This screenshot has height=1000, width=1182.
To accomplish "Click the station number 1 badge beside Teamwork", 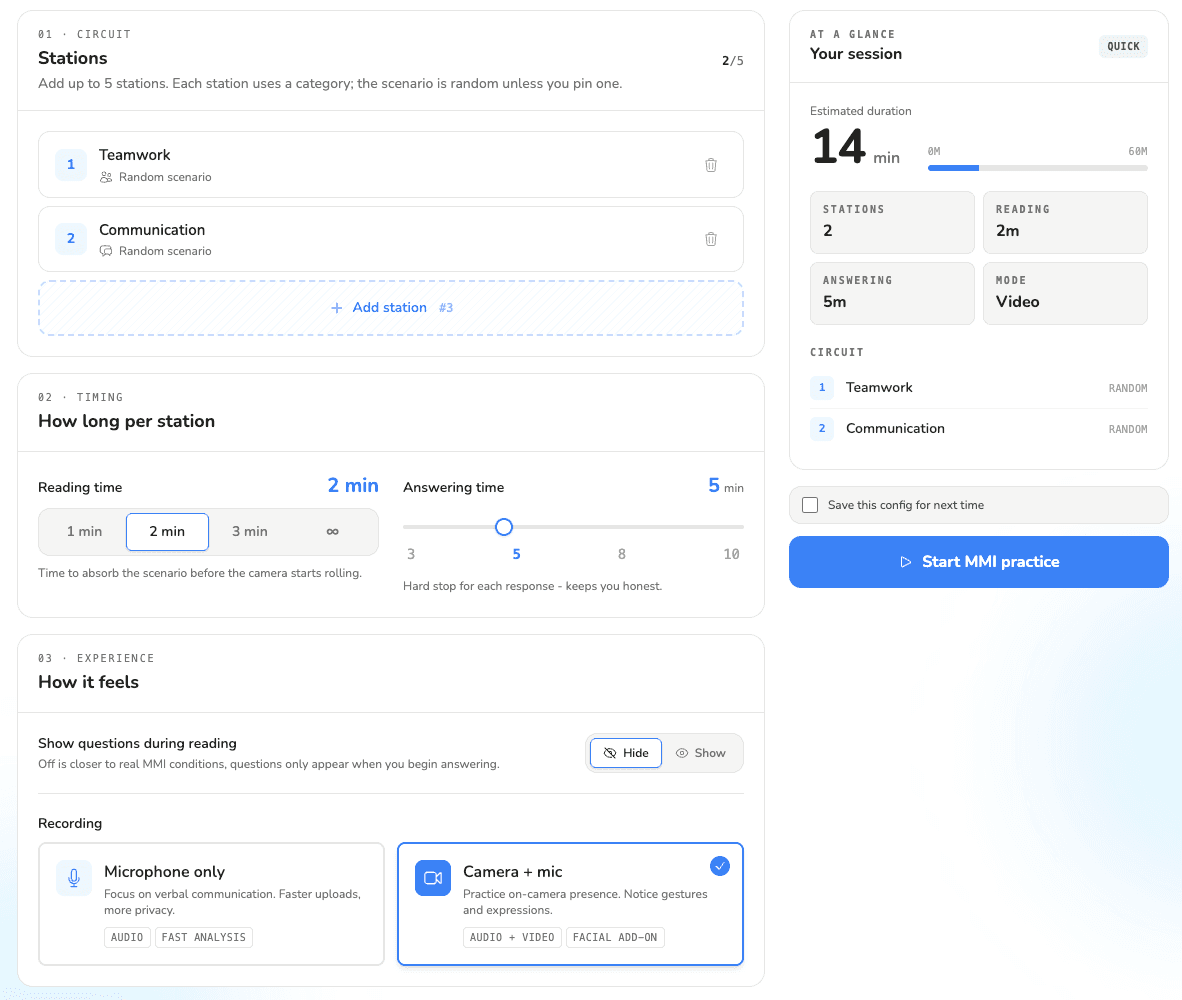I will [x=71, y=164].
